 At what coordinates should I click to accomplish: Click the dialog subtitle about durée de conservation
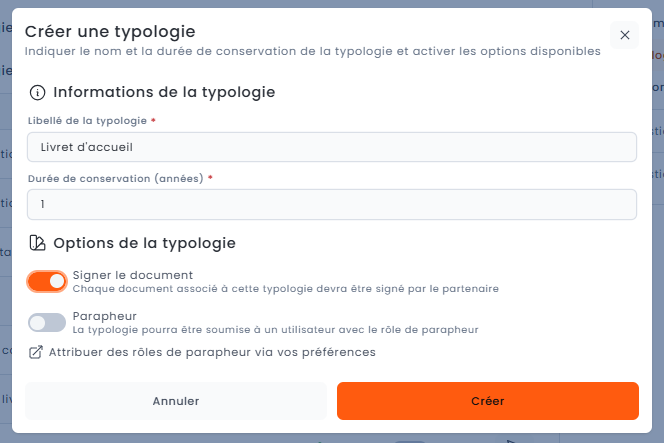click(x=312, y=51)
